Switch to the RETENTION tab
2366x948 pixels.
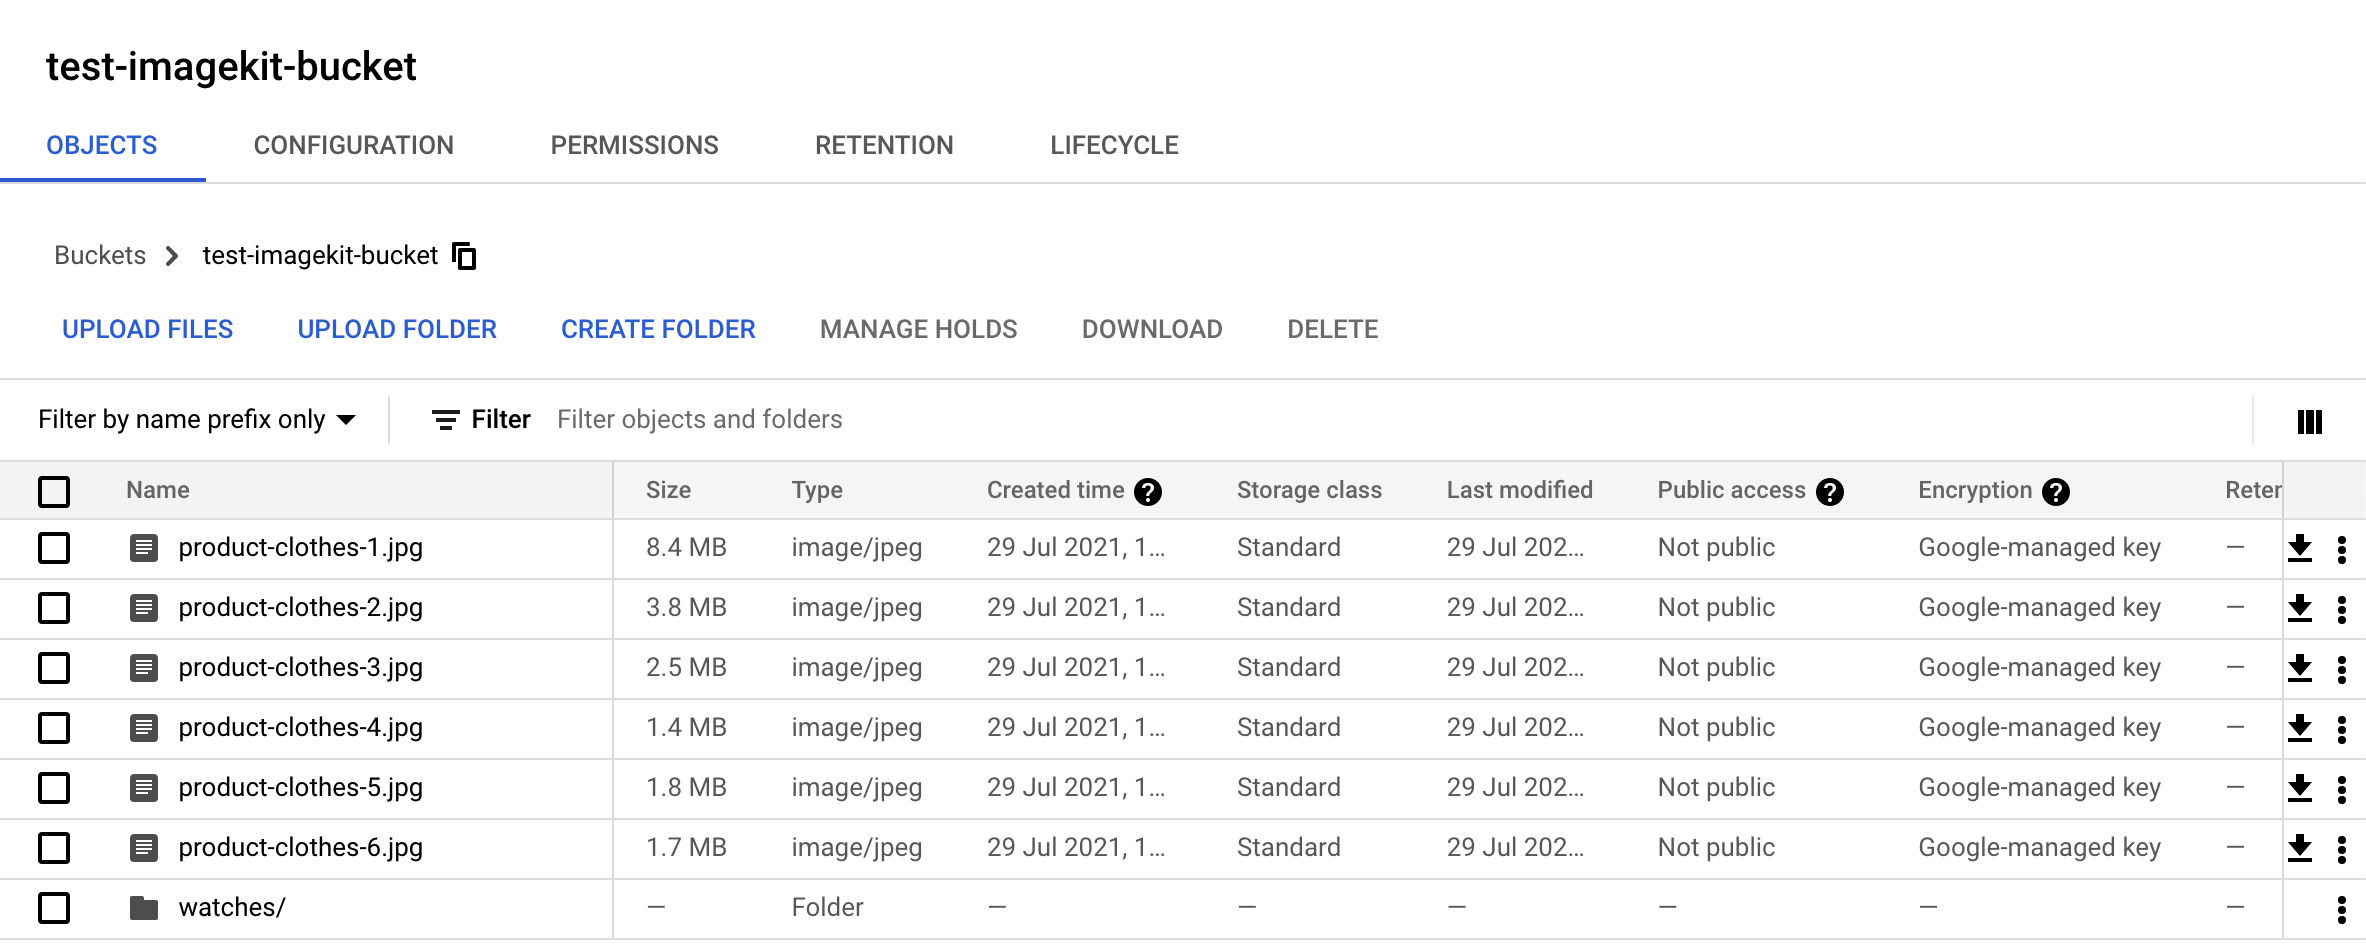[x=884, y=146]
